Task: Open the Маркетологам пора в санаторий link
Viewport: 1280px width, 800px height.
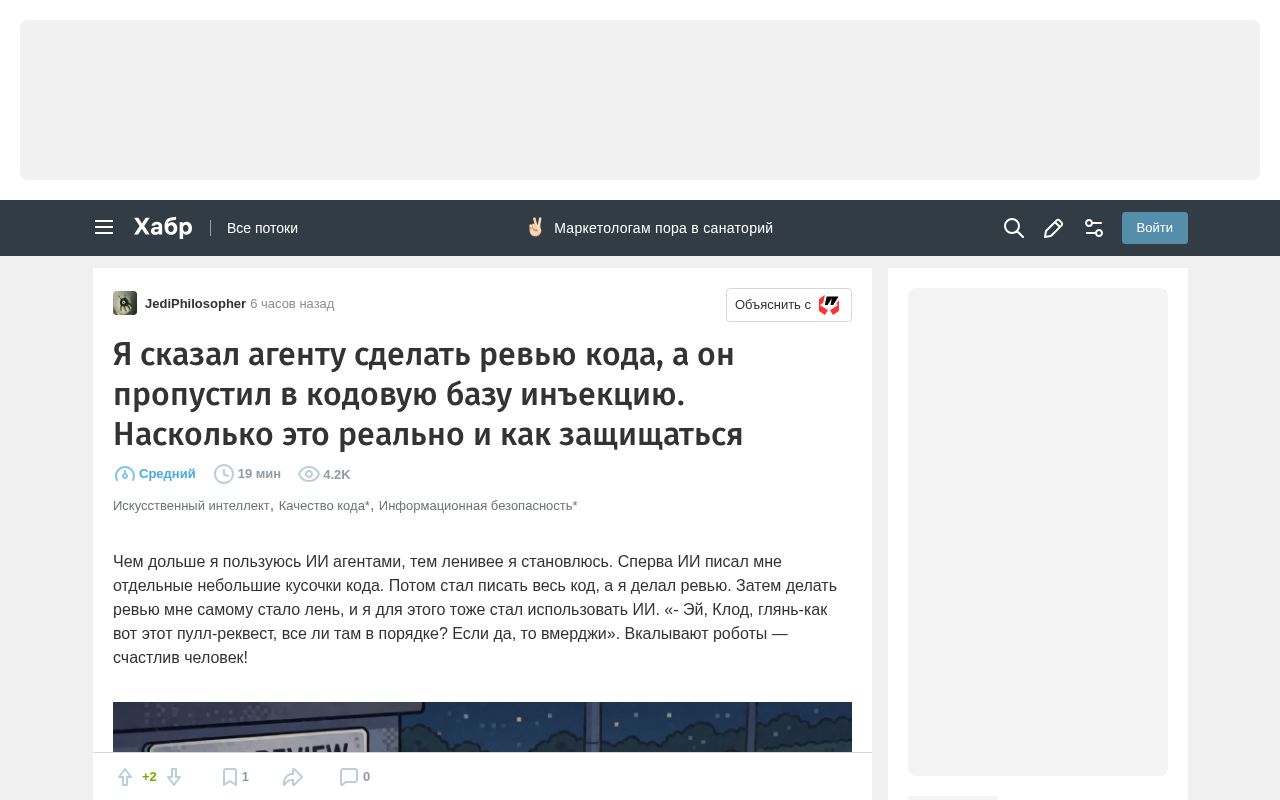Action: point(663,228)
